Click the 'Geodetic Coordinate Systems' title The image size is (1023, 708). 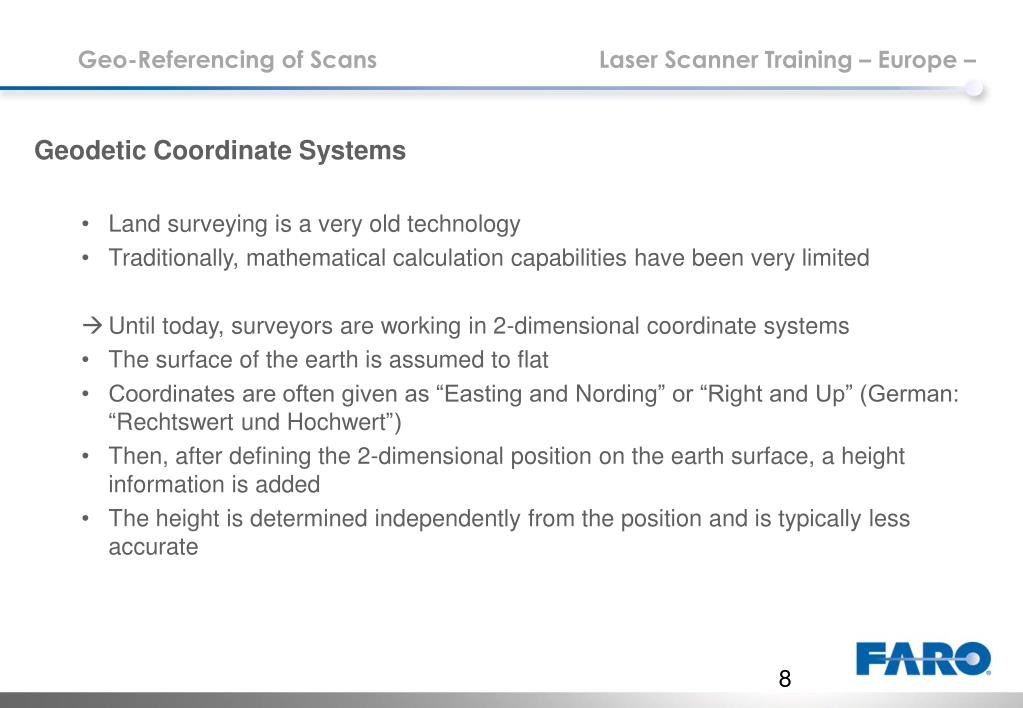(220, 151)
